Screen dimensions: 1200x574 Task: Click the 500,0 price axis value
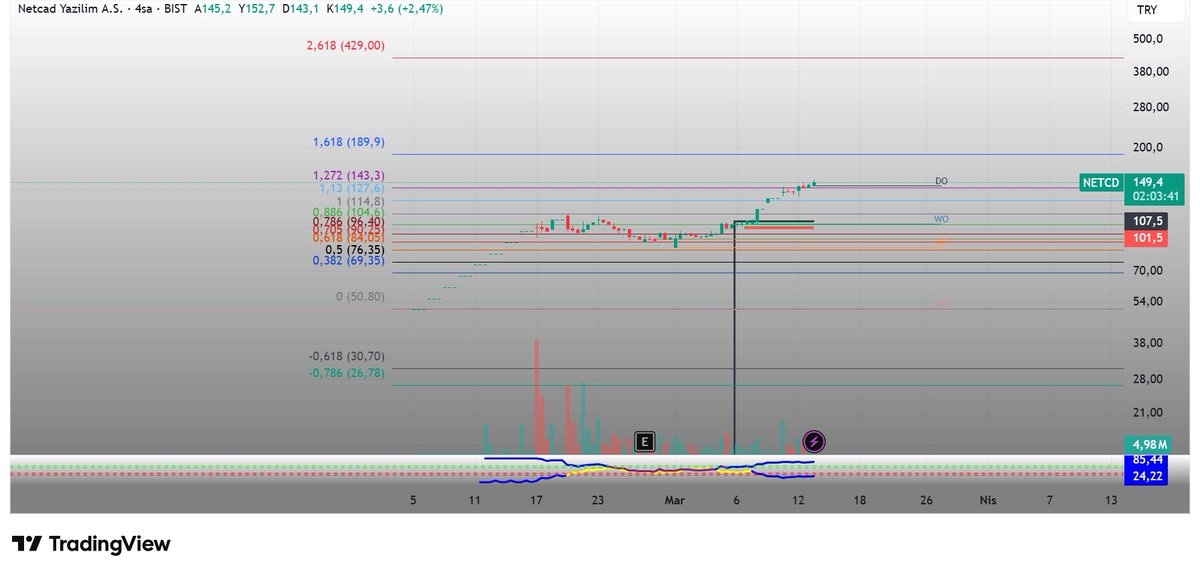[1147, 39]
